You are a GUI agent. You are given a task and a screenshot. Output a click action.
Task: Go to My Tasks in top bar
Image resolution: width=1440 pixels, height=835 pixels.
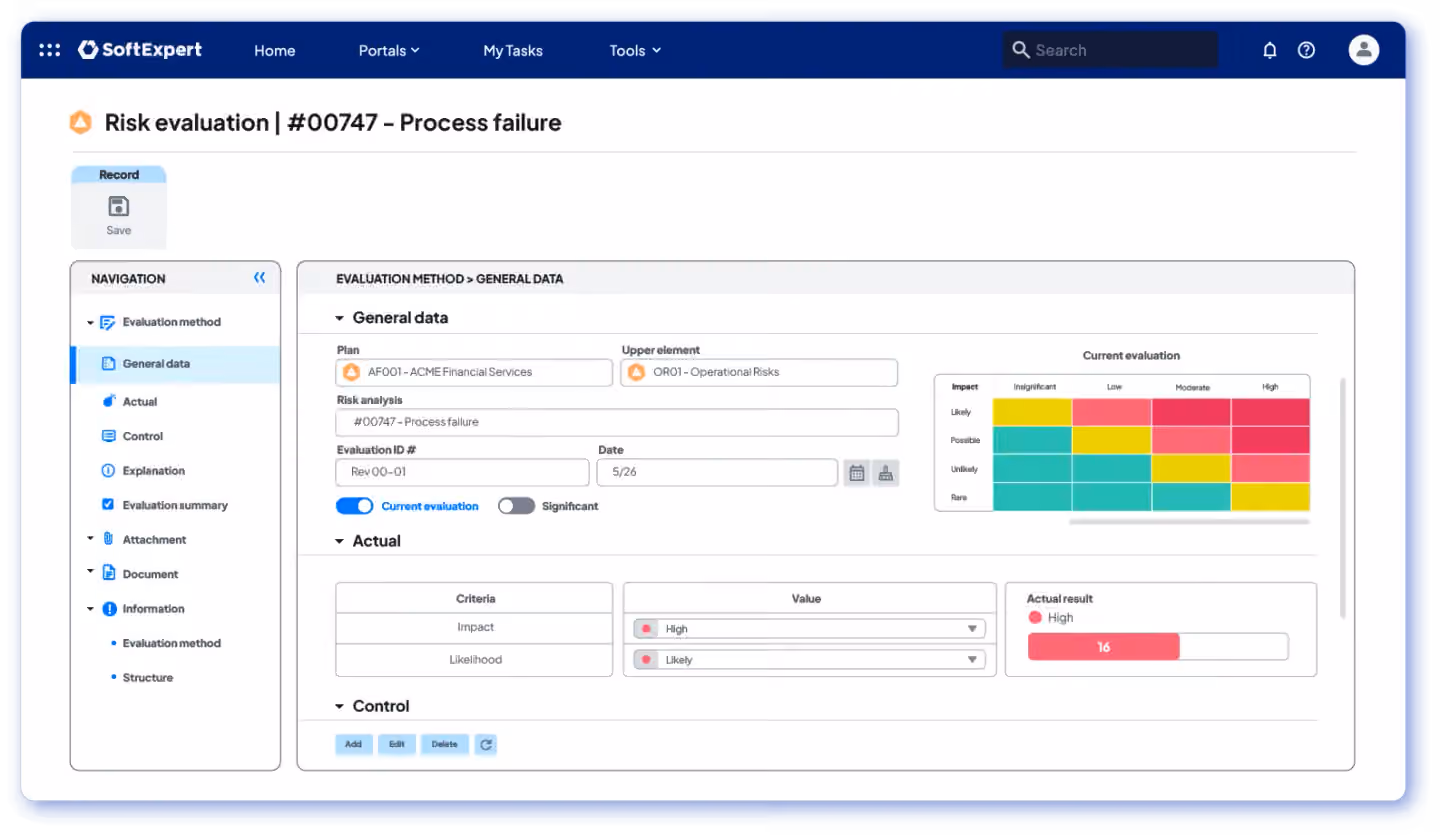513,50
